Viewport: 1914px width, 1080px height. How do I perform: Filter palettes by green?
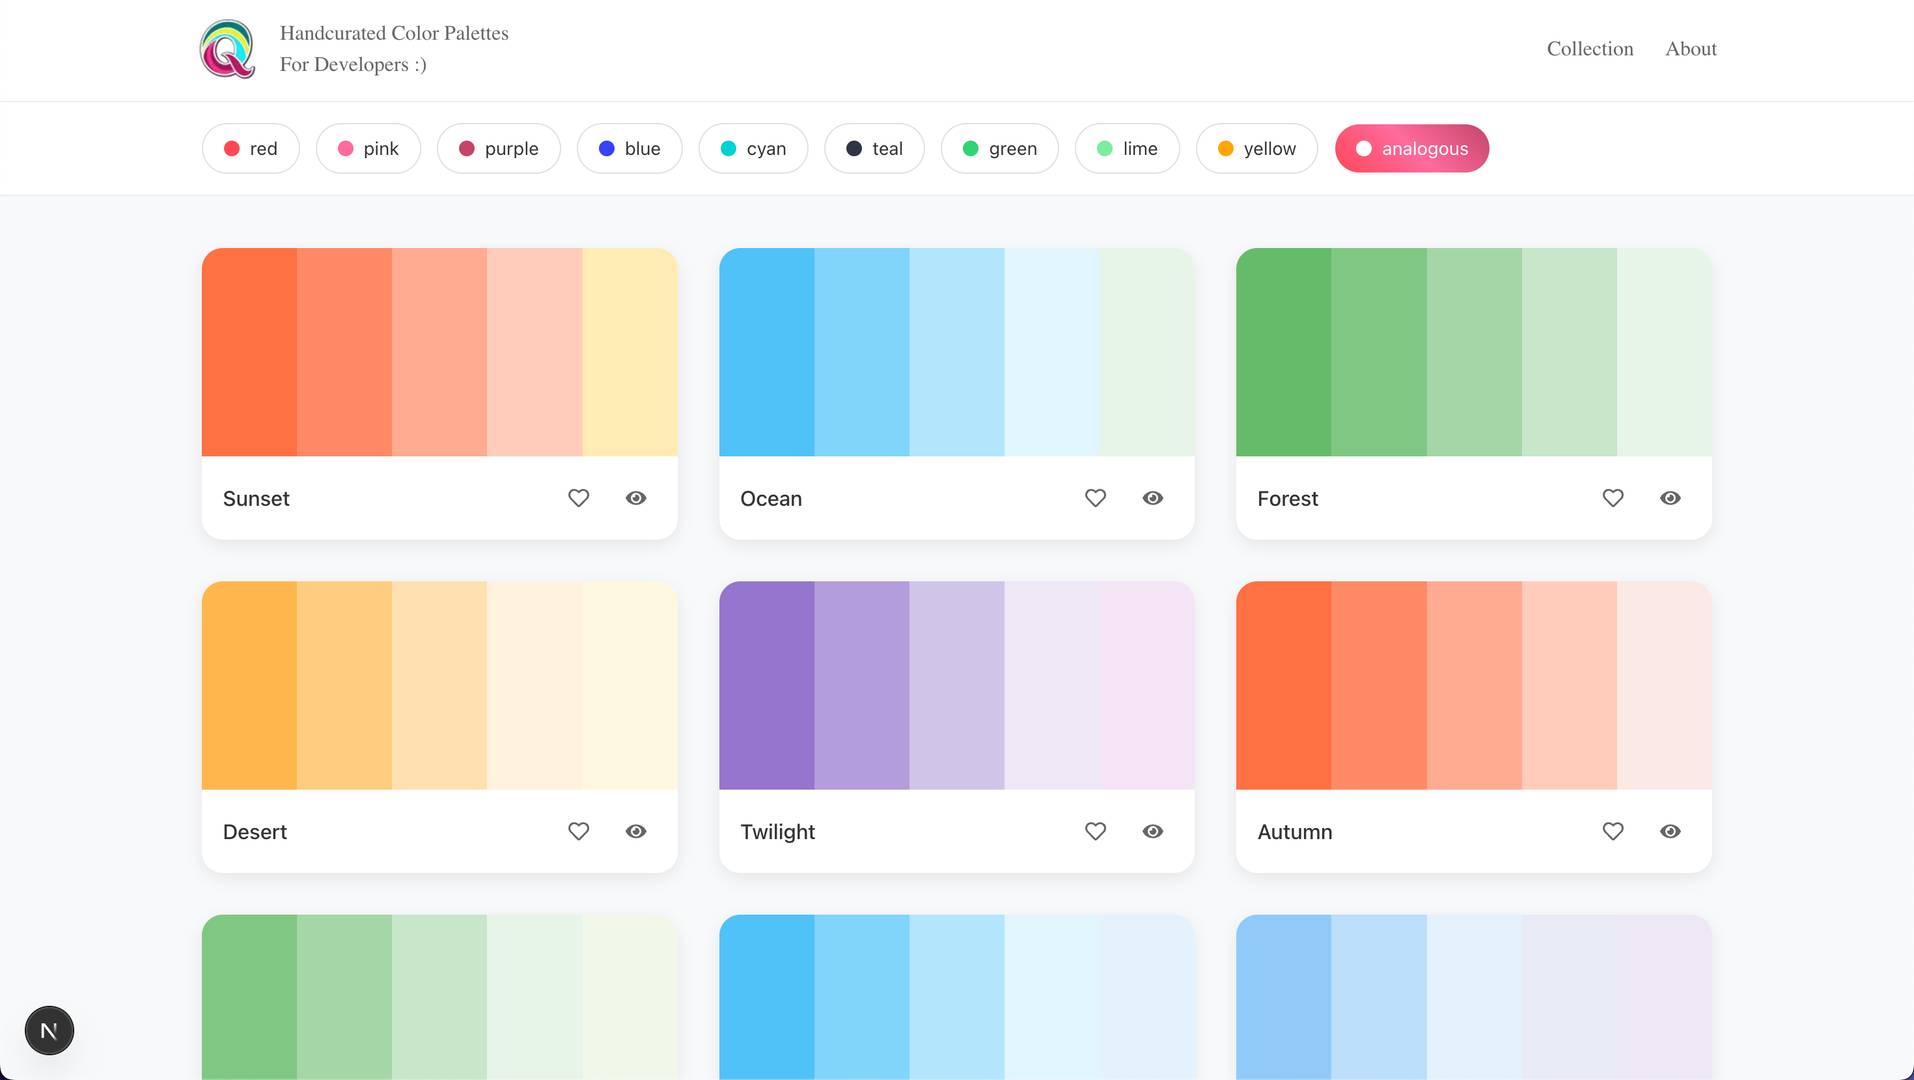(1000, 148)
